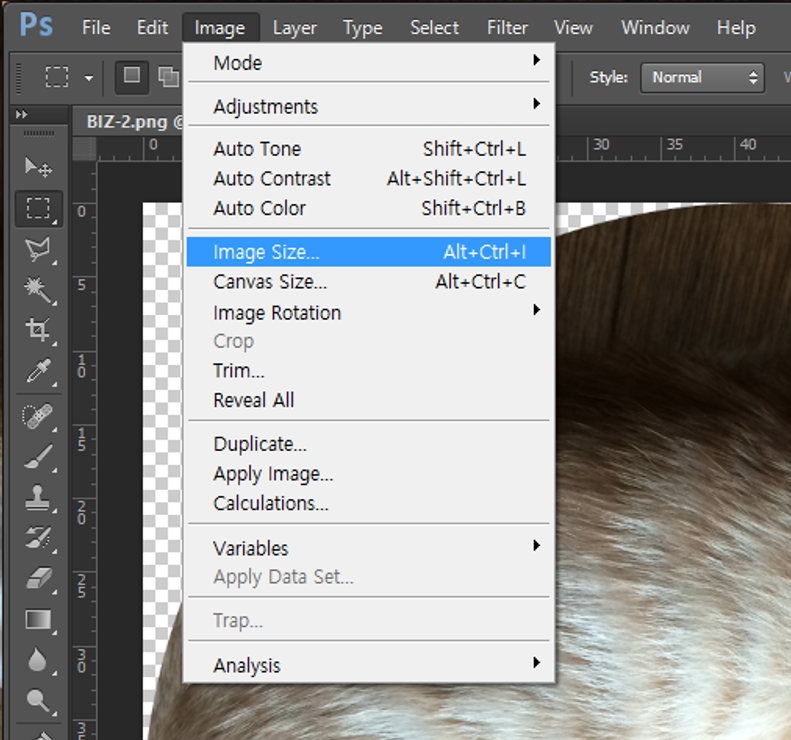Select the Magic Wand tool
791x740 pixels.
click(38, 290)
